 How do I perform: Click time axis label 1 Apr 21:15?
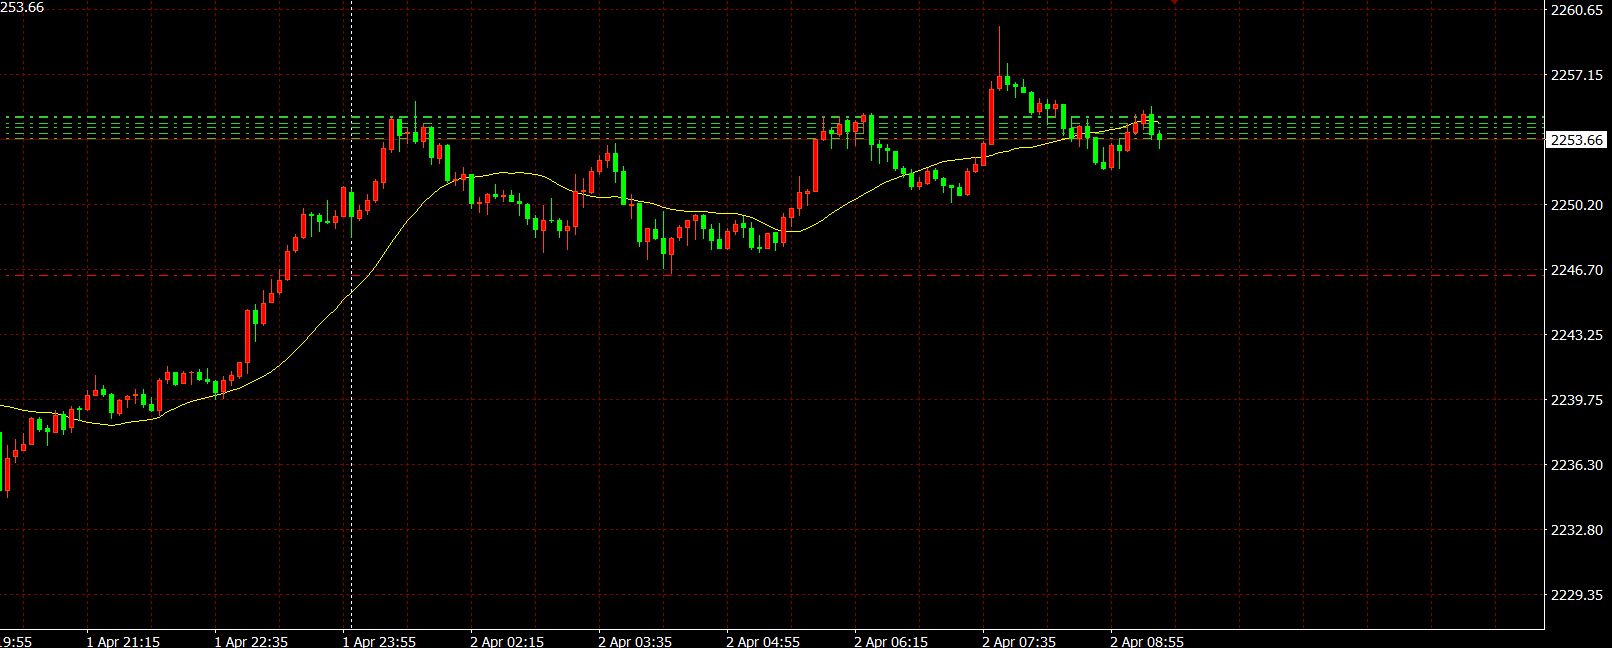(x=123, y=641)
